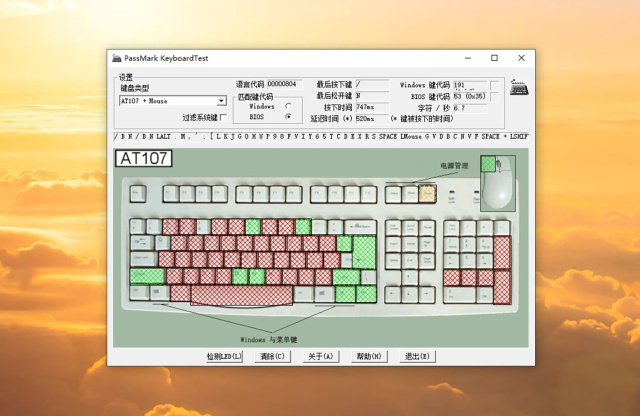Click the 清除(C) button
Viewport: 640px width, 416px height.
pos(272,356)
